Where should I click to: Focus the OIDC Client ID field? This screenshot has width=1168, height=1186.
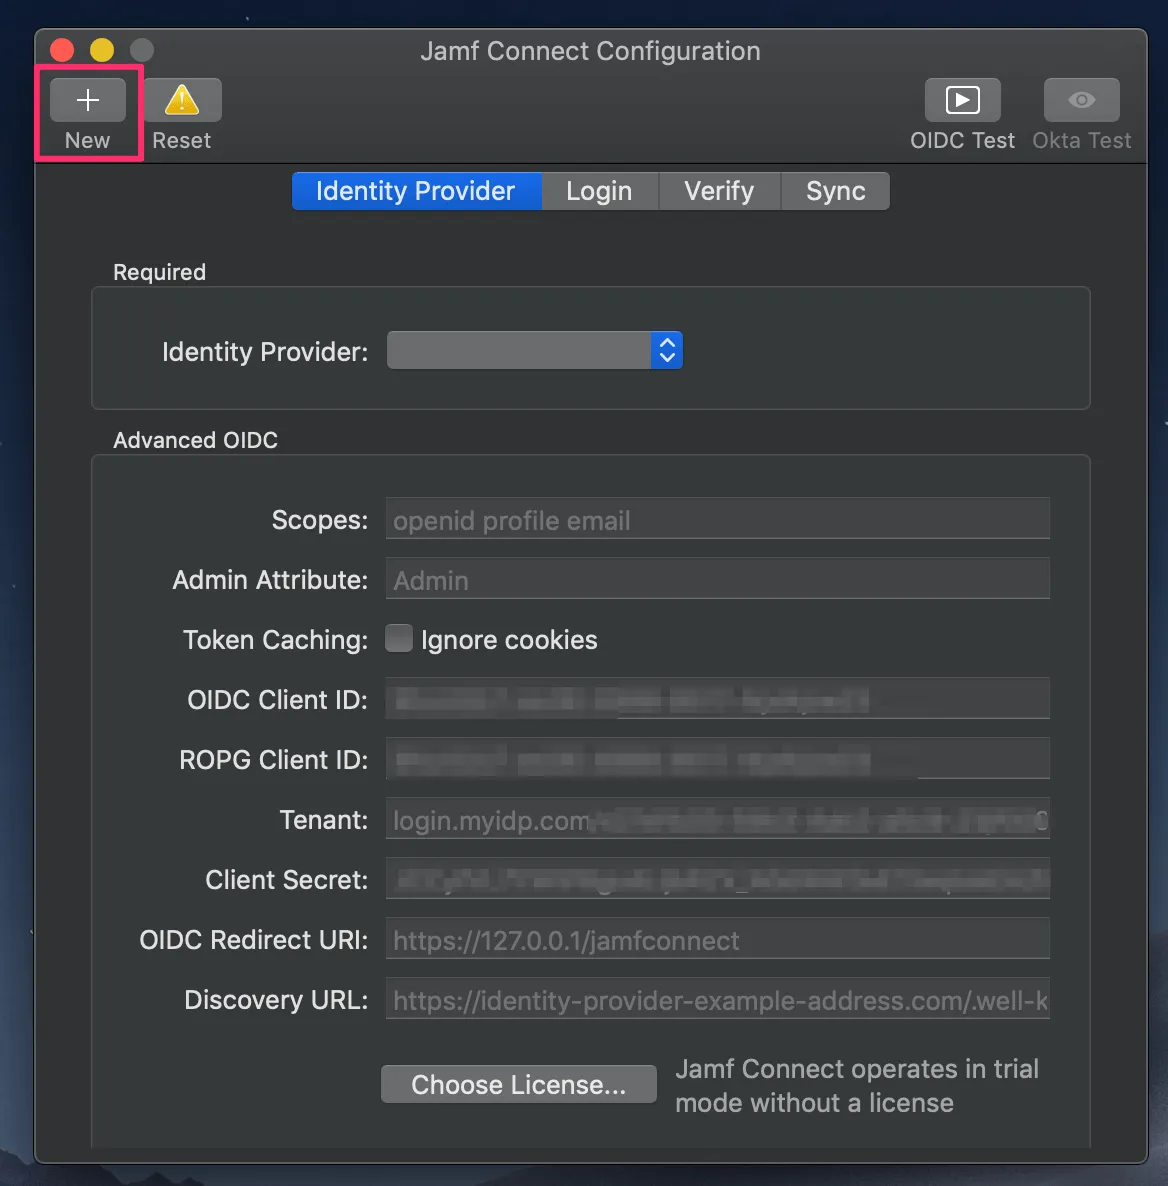[717, 699]
